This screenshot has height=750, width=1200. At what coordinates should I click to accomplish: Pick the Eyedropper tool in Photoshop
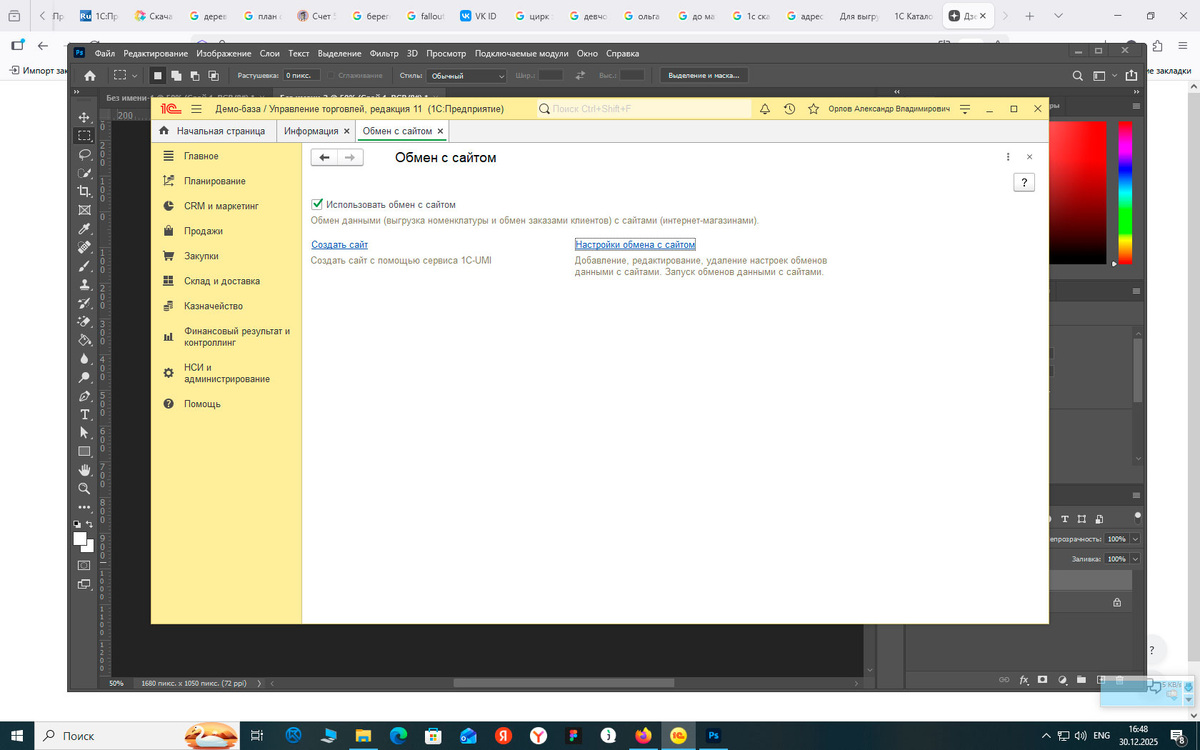(x=84, y=229)
